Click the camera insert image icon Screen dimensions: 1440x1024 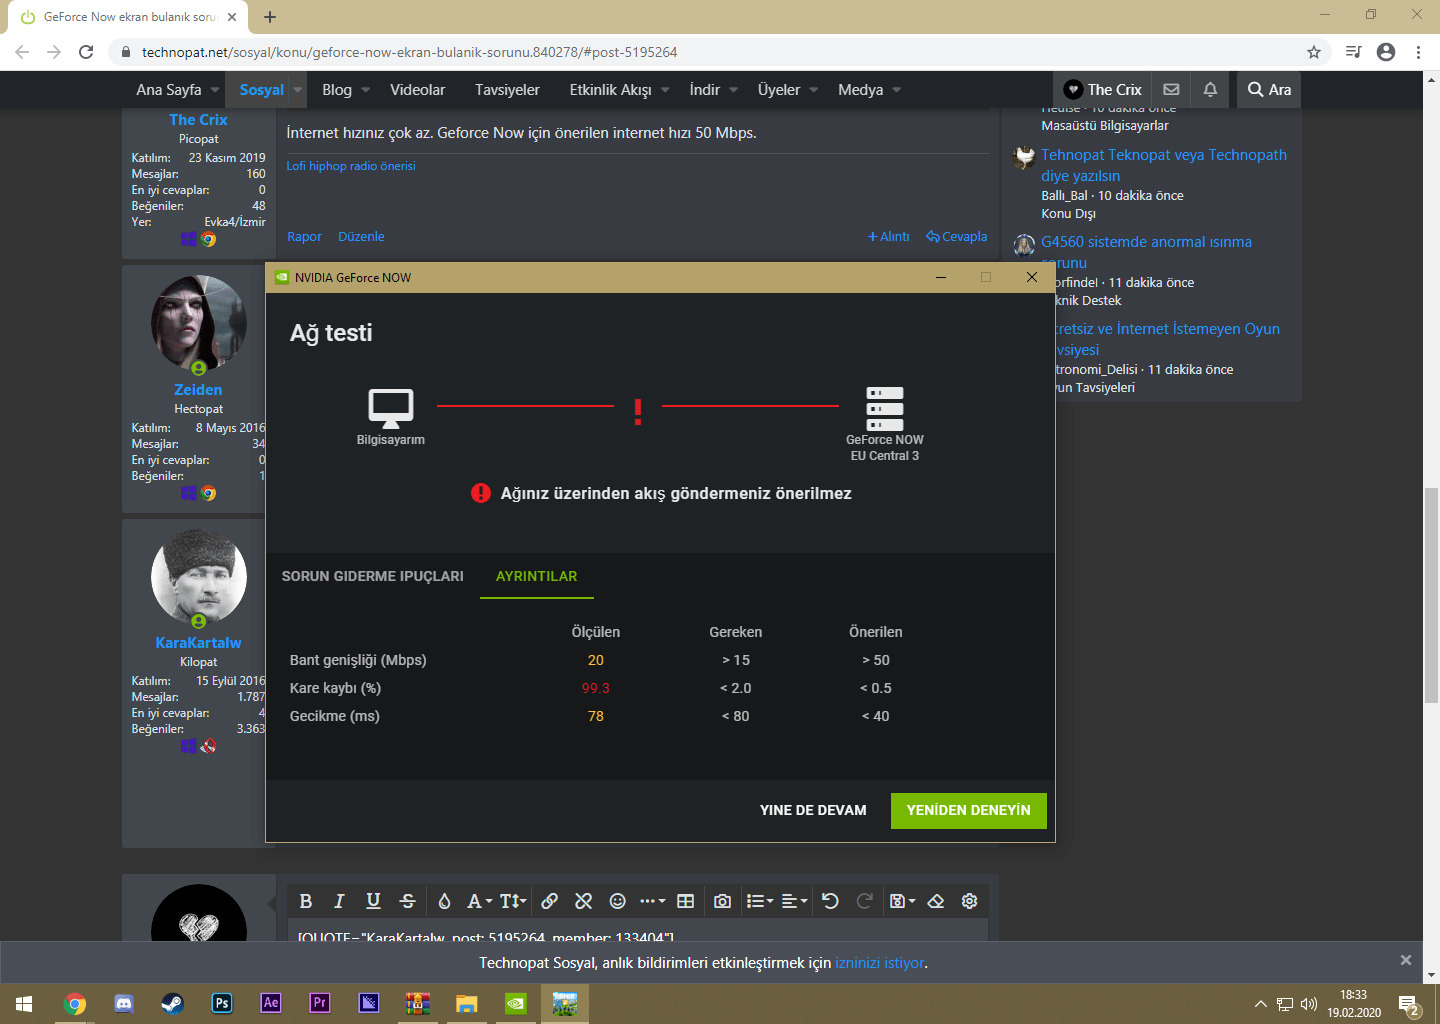(x=722, y=901)
